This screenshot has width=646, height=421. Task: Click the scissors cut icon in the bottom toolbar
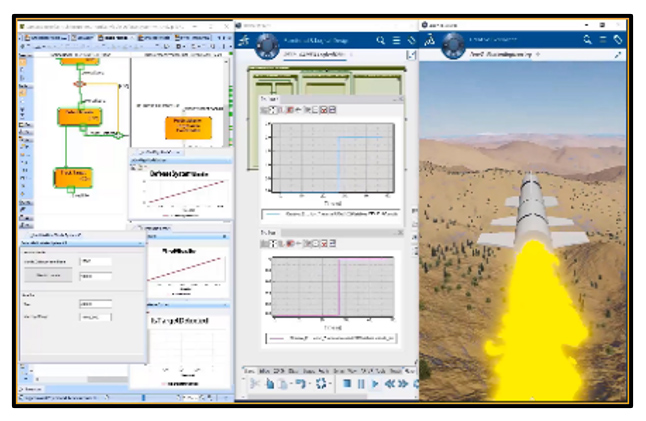[255, 383]
